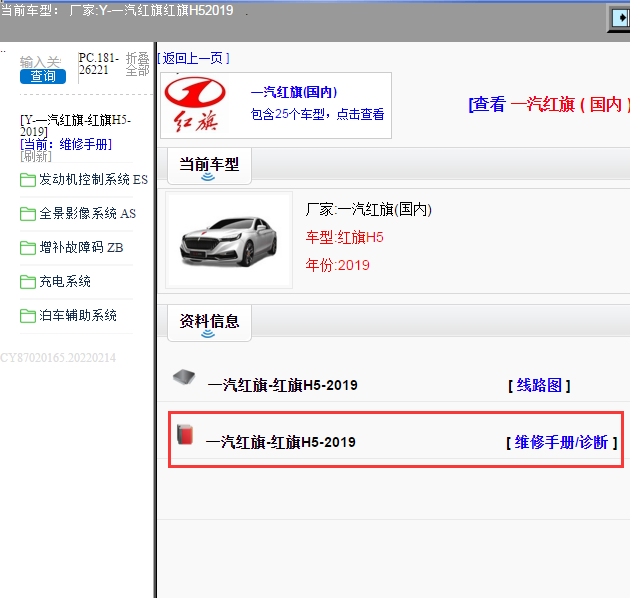Select 增补故障码 ZB tree item
This screenshot has height=598, width=630.
pyautogui.click(x=81, y=247)
